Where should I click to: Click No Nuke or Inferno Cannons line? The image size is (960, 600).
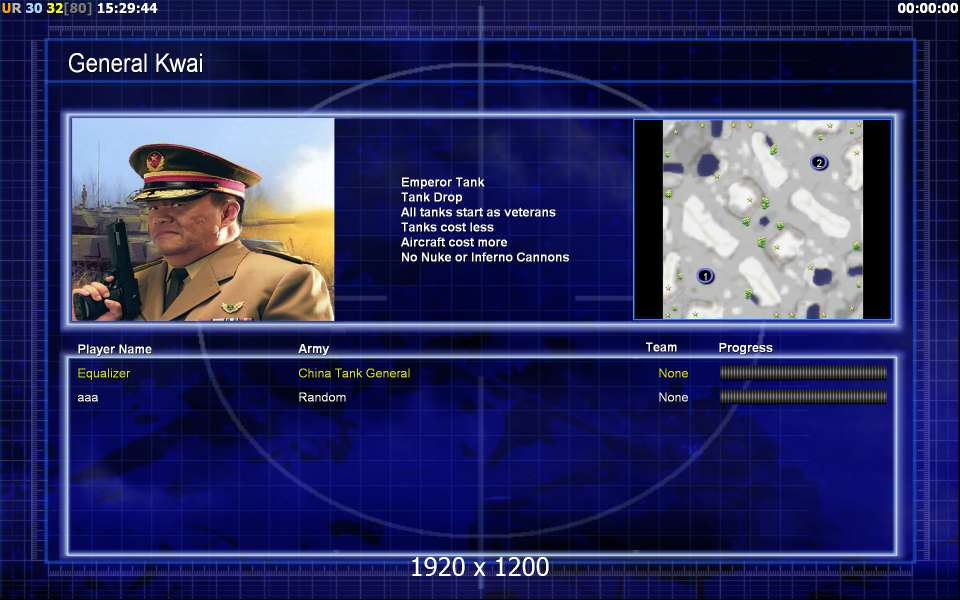pyautogui.click(x=485, y=257)
